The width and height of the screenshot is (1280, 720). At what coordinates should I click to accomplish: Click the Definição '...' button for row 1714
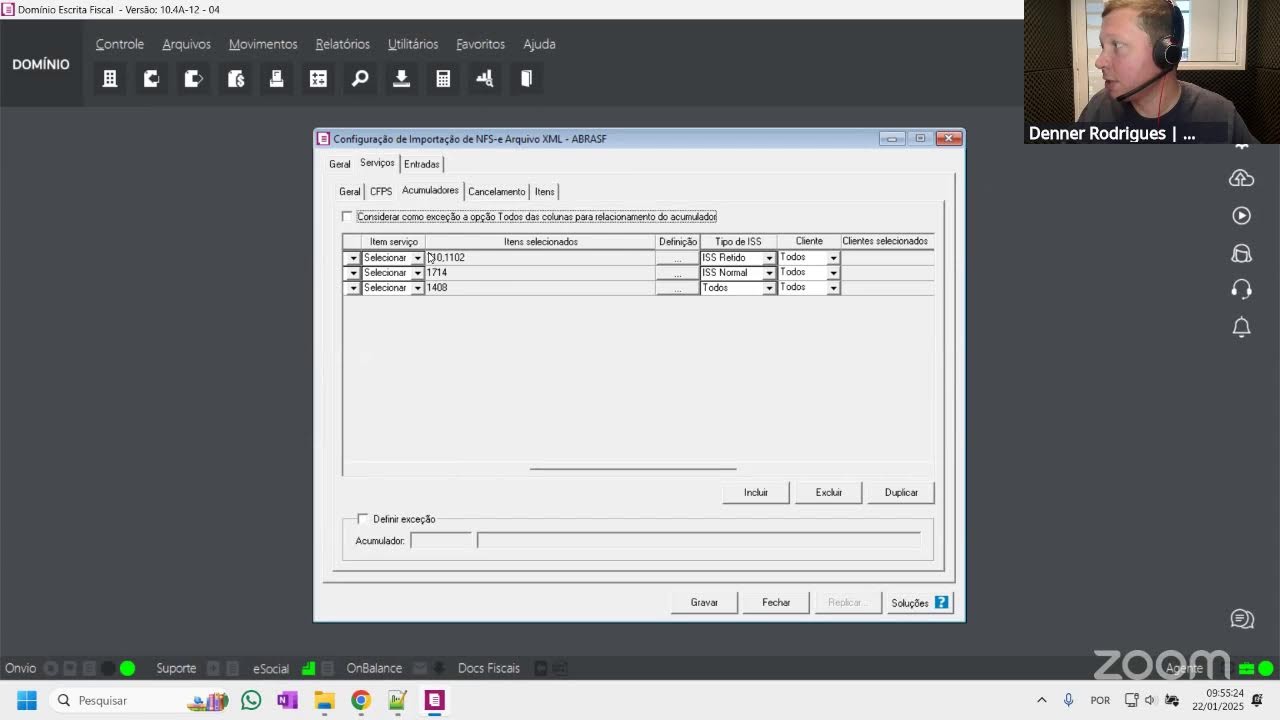[678, 273]
